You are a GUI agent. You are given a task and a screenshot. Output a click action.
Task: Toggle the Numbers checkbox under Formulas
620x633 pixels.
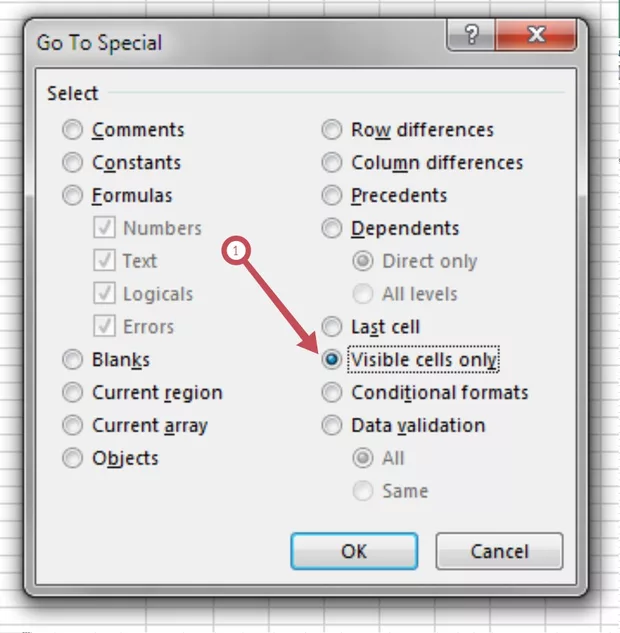pyautogui.click(x=104, y=229)
